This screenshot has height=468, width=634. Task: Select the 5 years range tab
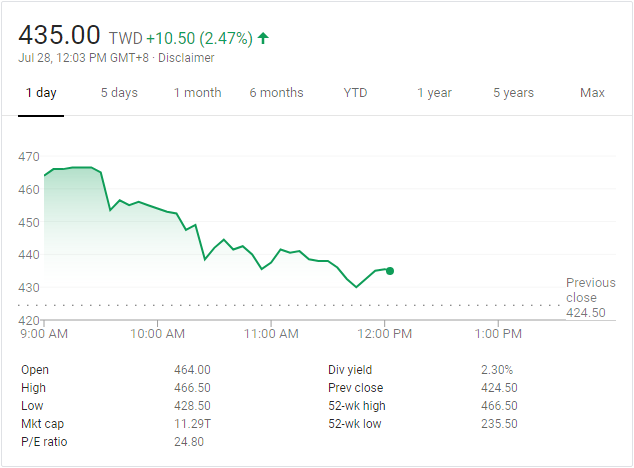tap(513, 93)
